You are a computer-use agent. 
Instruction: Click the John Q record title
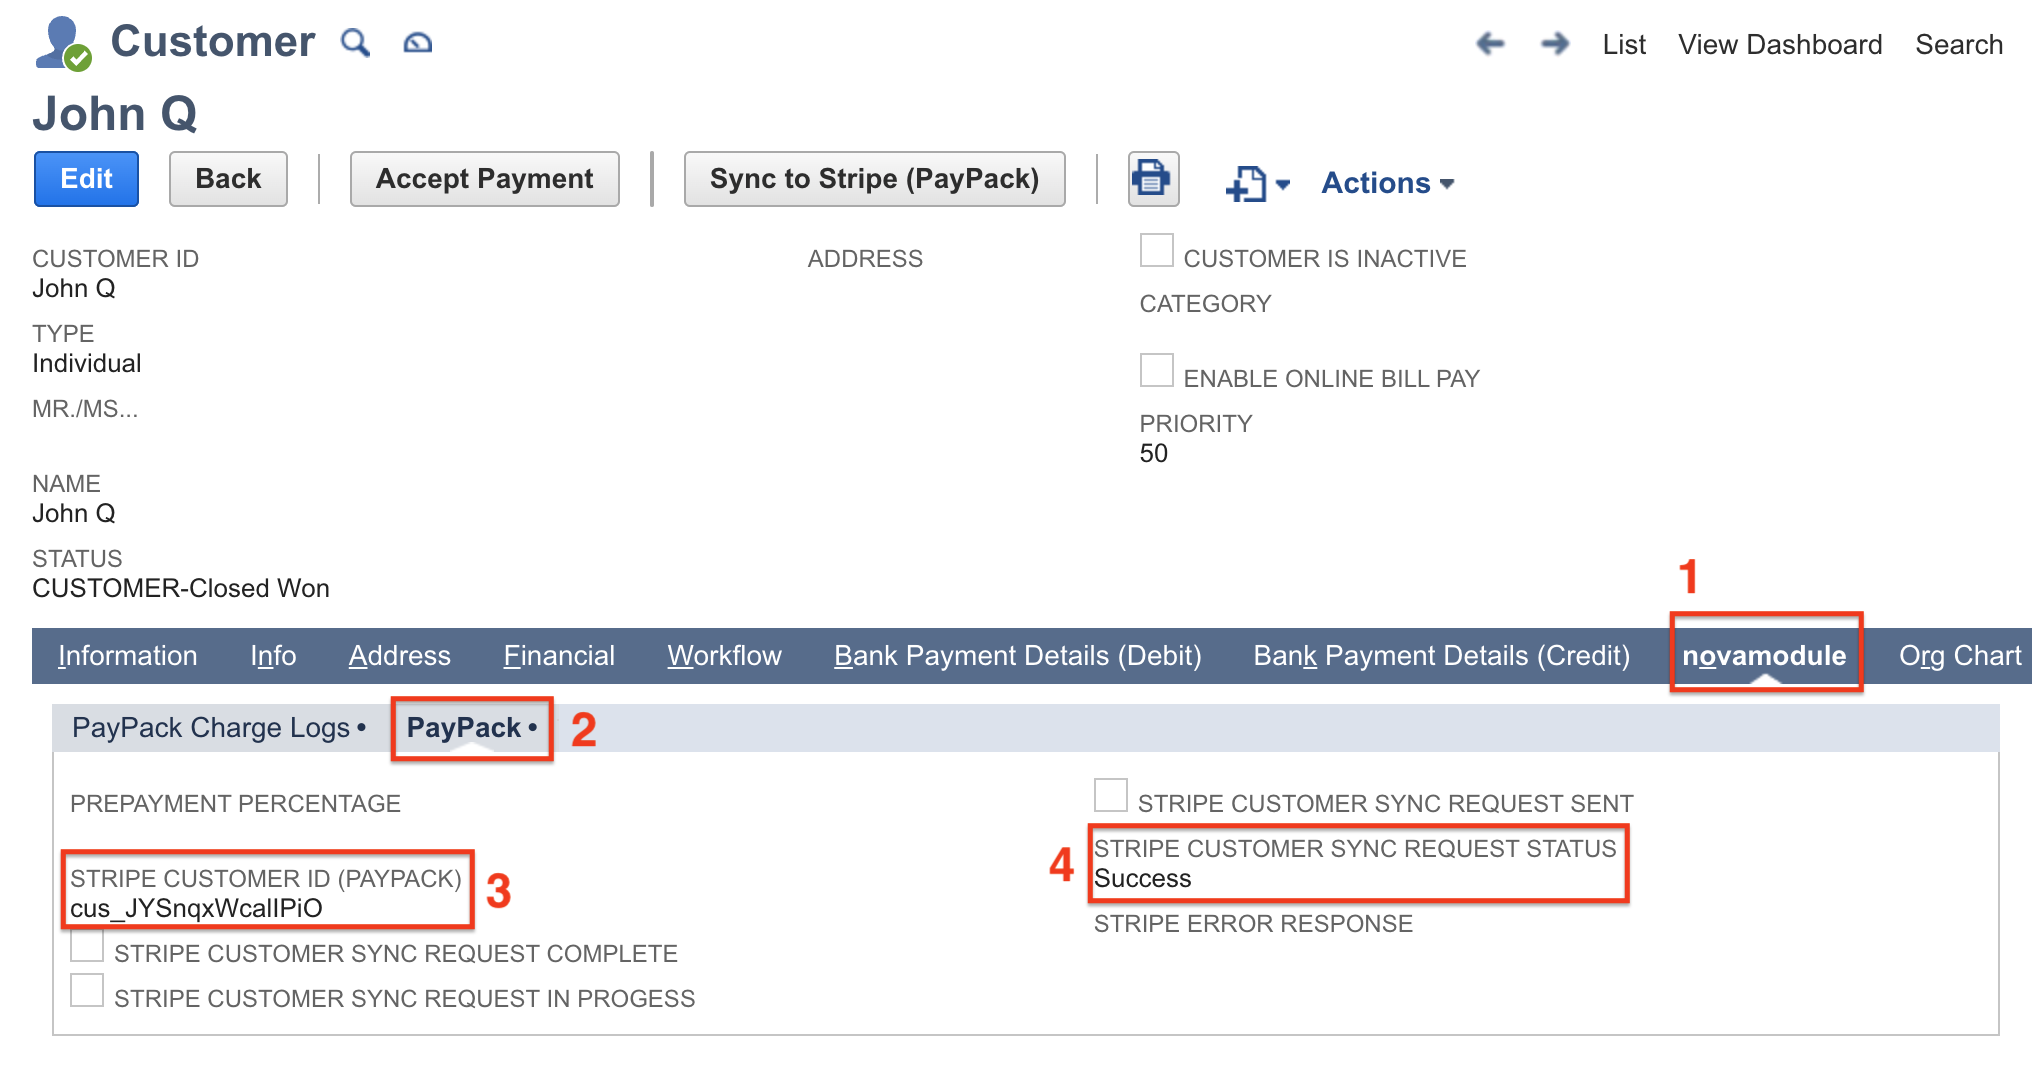(x=115, y=113)
